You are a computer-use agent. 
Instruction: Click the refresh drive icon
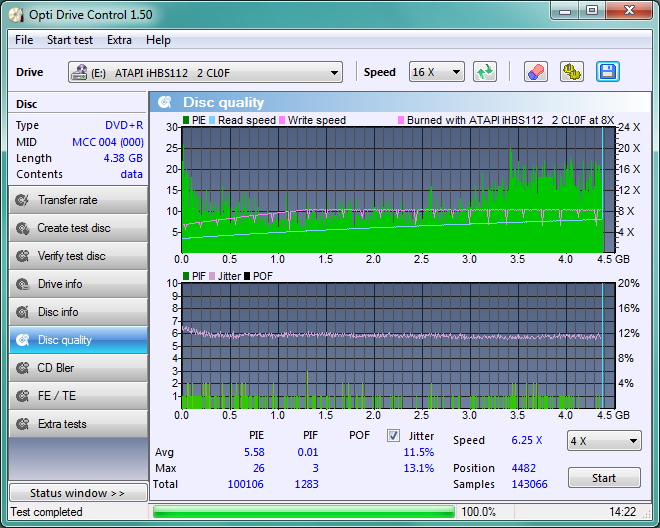click(485, 72)
